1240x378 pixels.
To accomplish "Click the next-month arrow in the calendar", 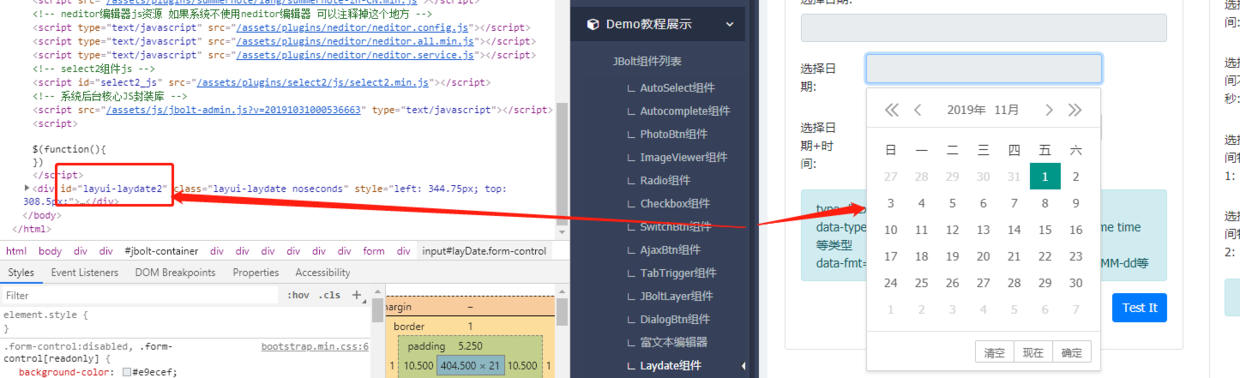I will (1048, 110).
